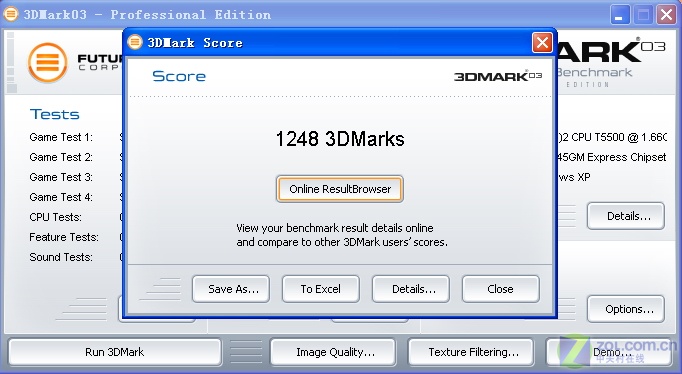The width and height of the screenshot is (682, 374).
Task: Close the 3DMark Score dialog with X
Action: tap(542, 43)
